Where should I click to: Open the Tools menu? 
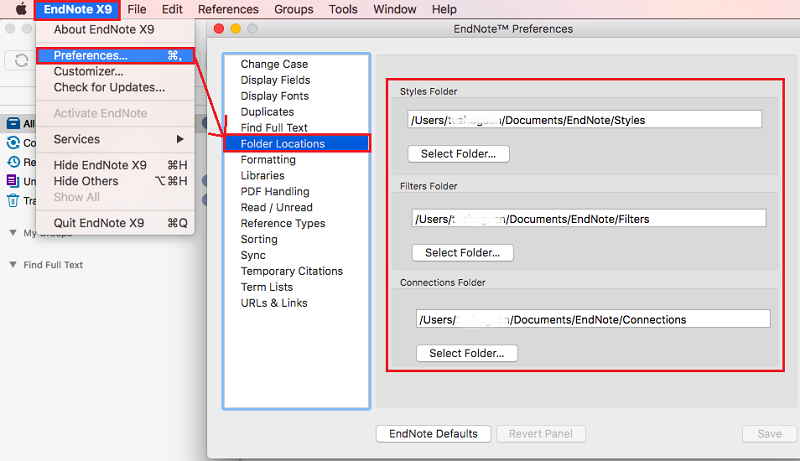coord(343,10)
